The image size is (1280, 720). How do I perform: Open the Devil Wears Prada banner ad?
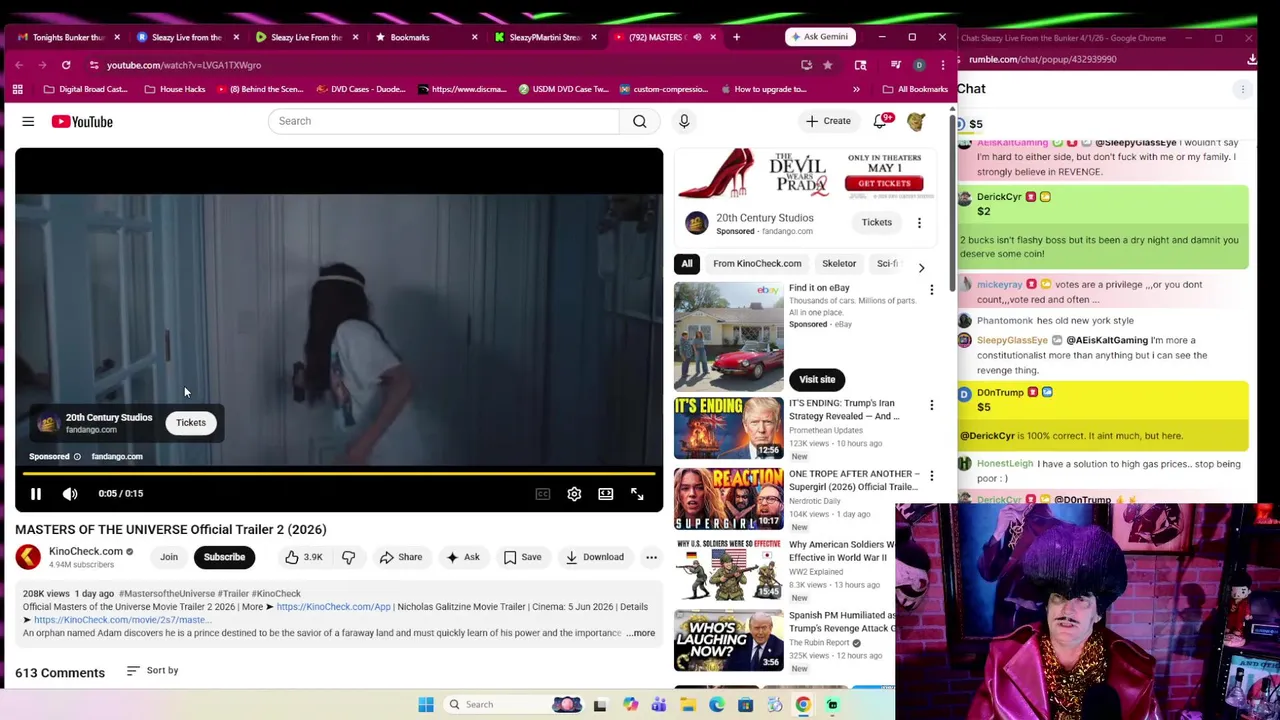[x=806, y=174]
